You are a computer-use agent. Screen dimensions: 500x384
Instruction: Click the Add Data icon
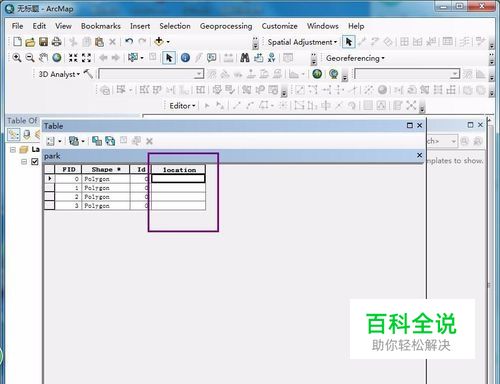pyautogui.click(x=159, y=42)
